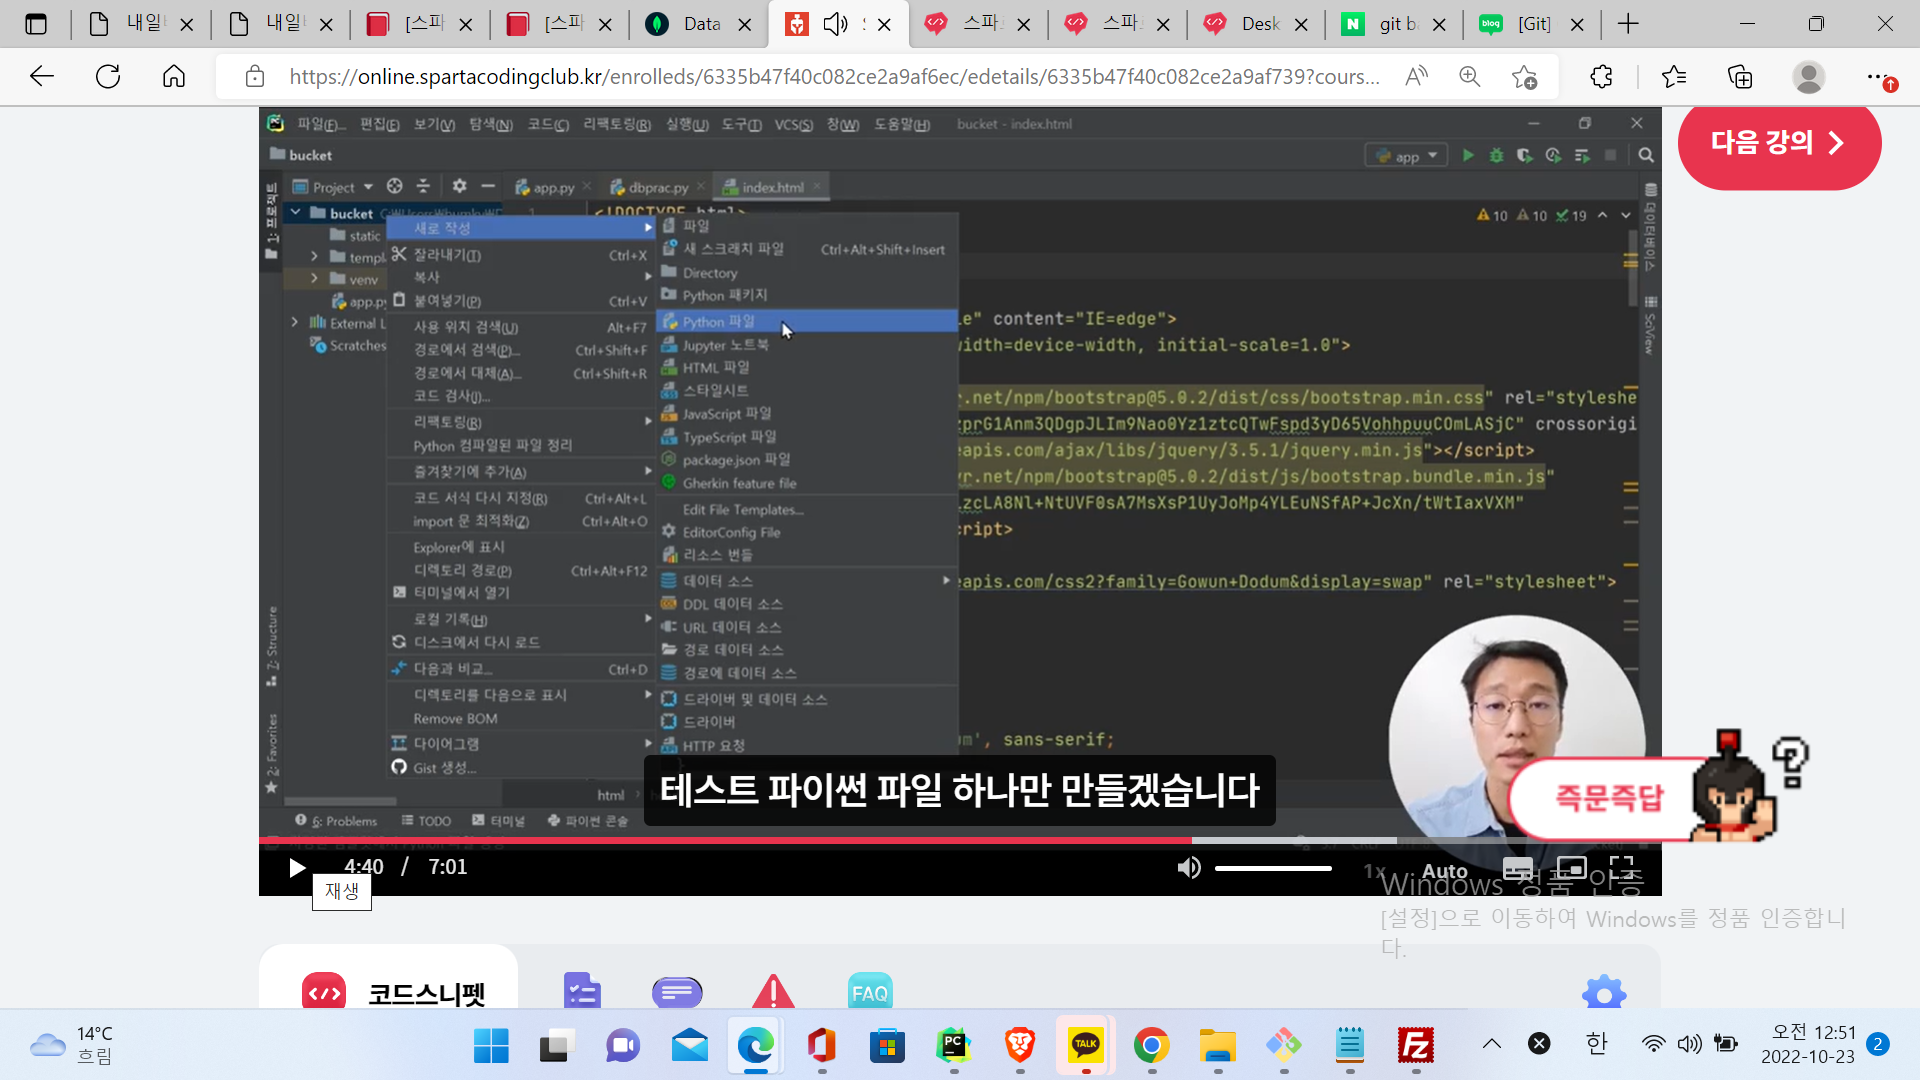Close the [Git] tab
The height and width of the screenshot is (1080, 1920).
coord(1577,25)
